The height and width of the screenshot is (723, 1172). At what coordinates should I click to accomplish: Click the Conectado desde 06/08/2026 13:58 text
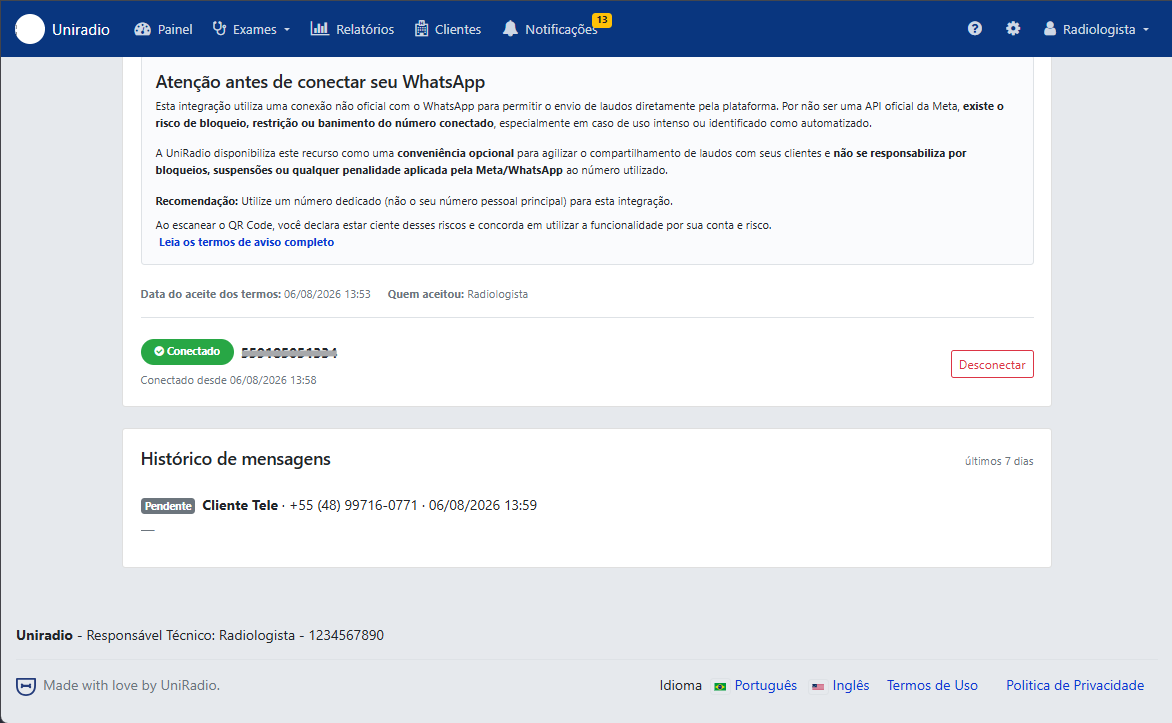click(229, 381)
